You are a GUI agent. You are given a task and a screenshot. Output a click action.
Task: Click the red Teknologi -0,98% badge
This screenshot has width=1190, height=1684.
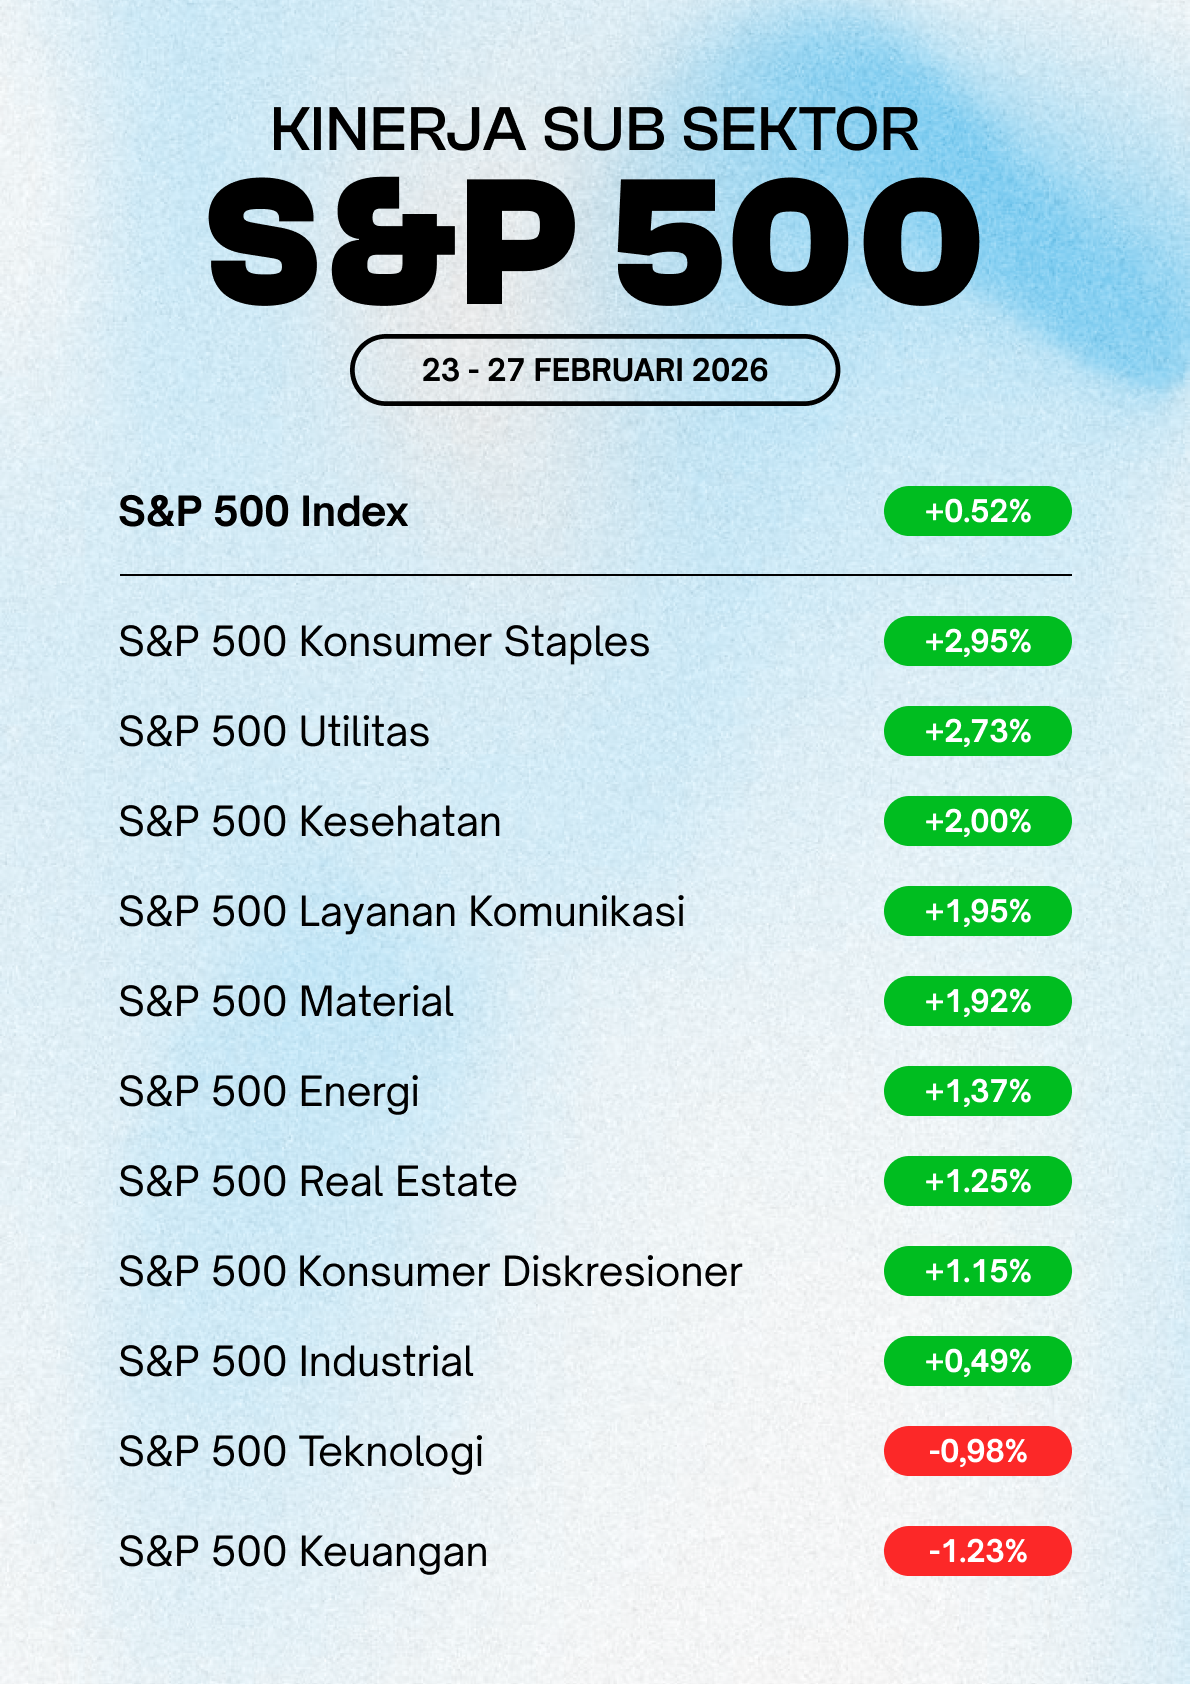coord(977,1451)
